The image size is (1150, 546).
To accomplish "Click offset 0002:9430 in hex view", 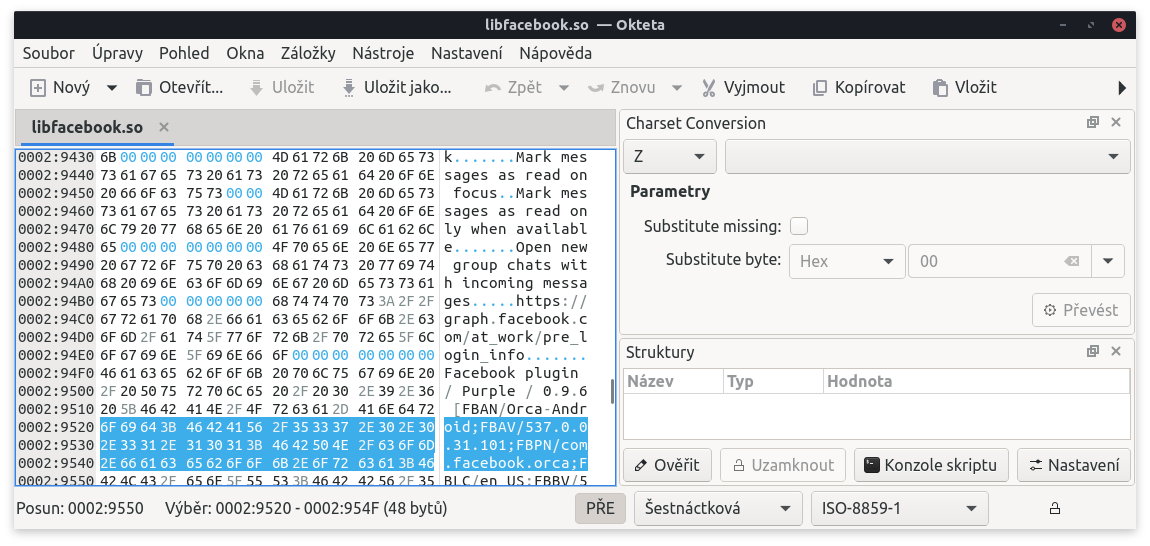I will point(56,157).
